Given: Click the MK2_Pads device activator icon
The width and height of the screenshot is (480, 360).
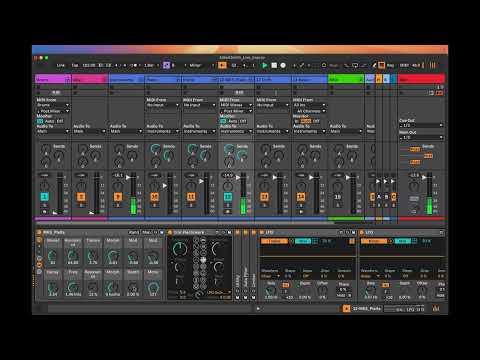Looking at the screenshot, I should tap(39, 232).
